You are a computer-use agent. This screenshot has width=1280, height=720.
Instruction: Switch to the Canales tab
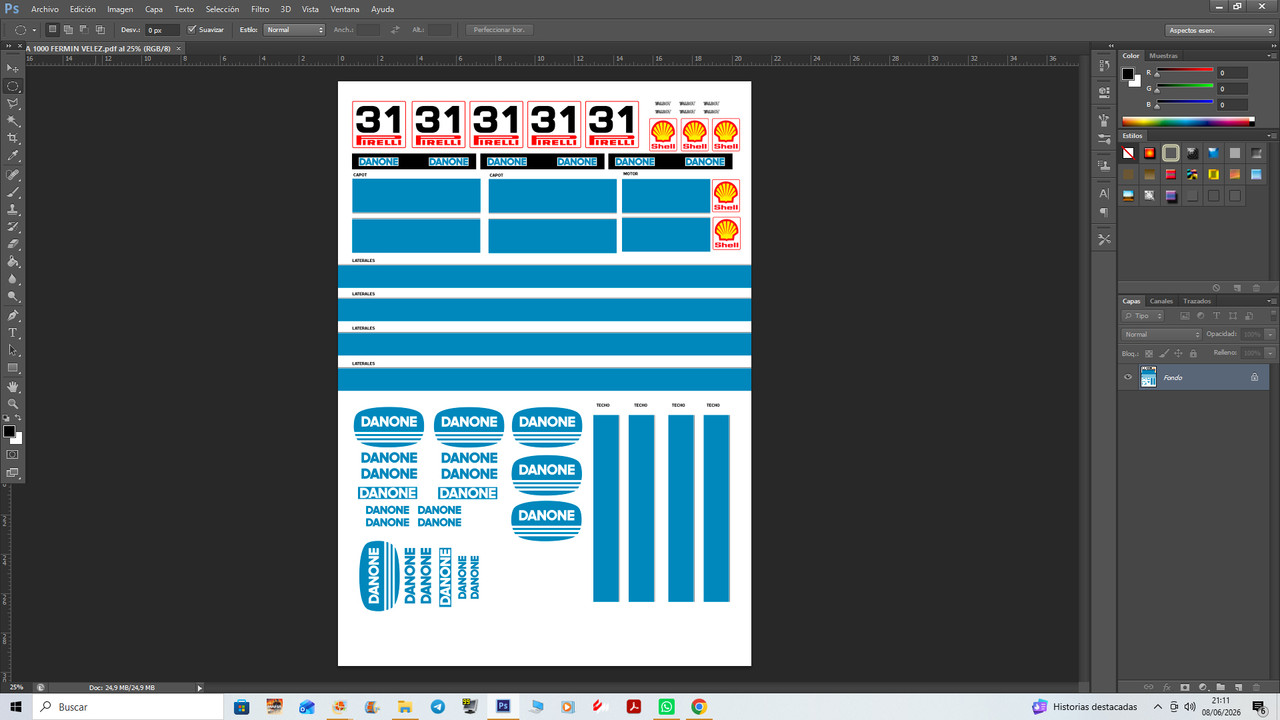pyautogui.click(x=1161, y=301)
